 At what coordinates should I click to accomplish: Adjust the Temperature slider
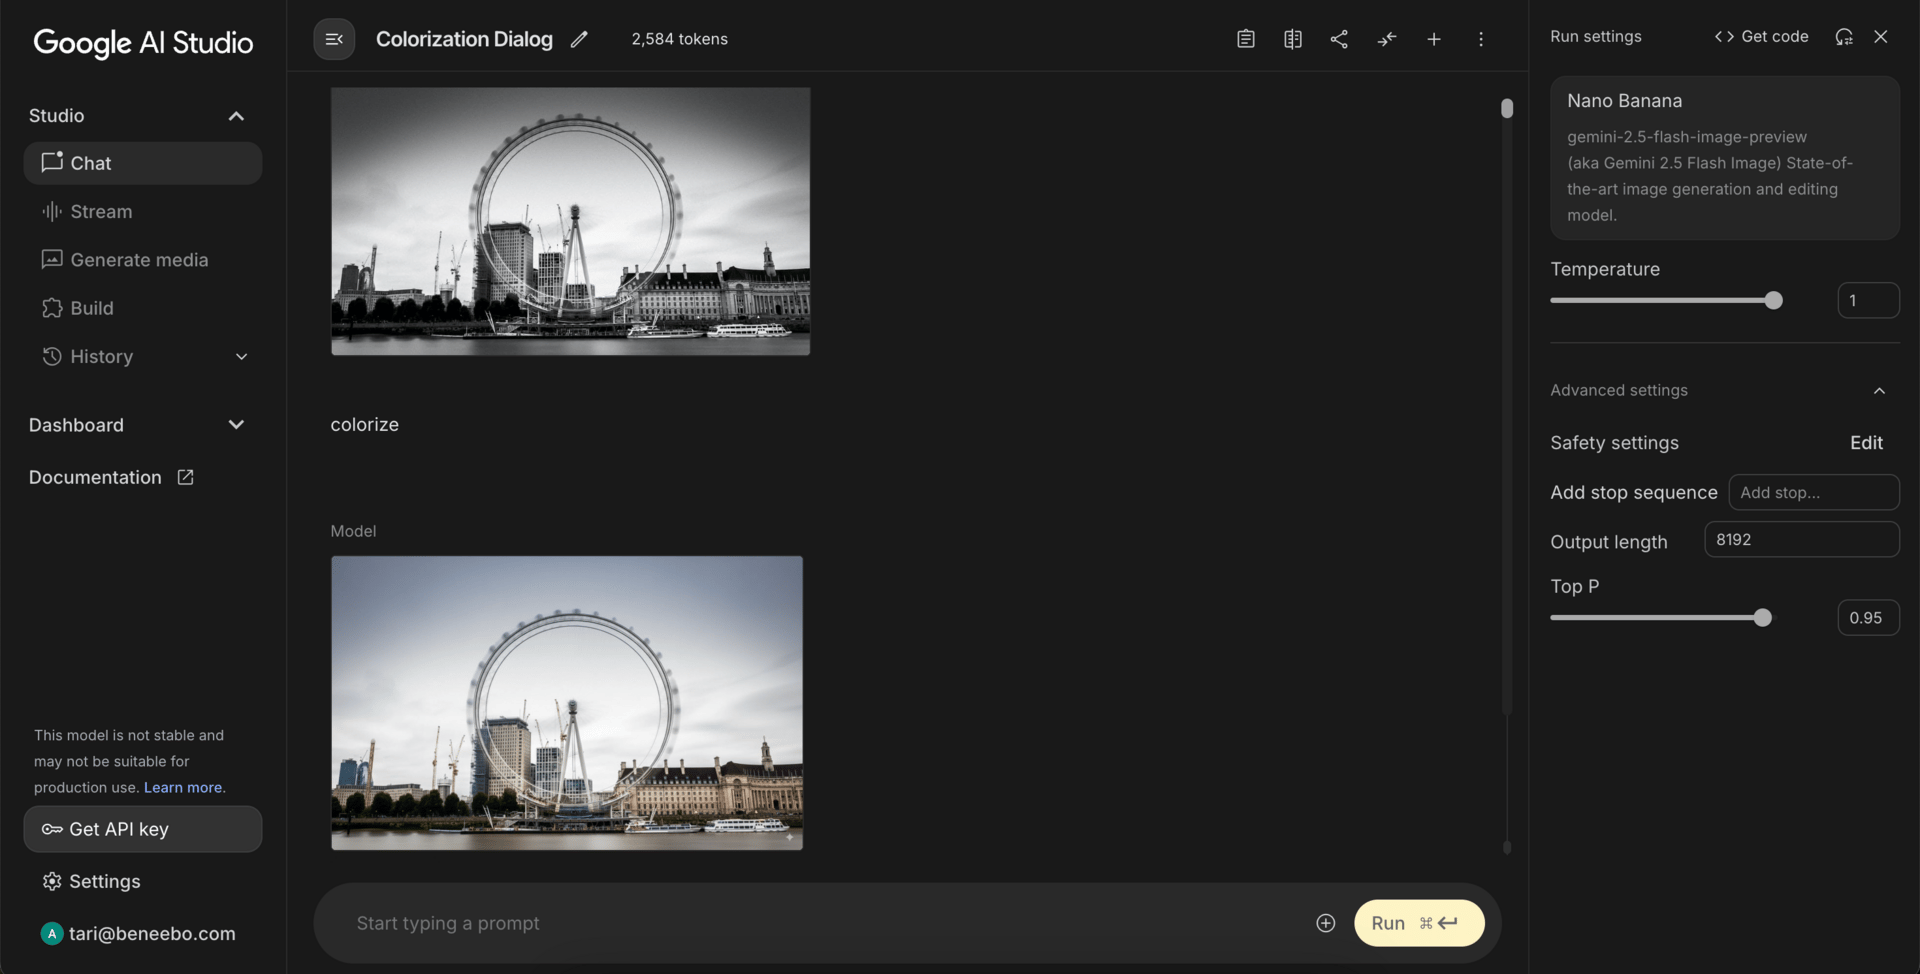[1773, 300]
